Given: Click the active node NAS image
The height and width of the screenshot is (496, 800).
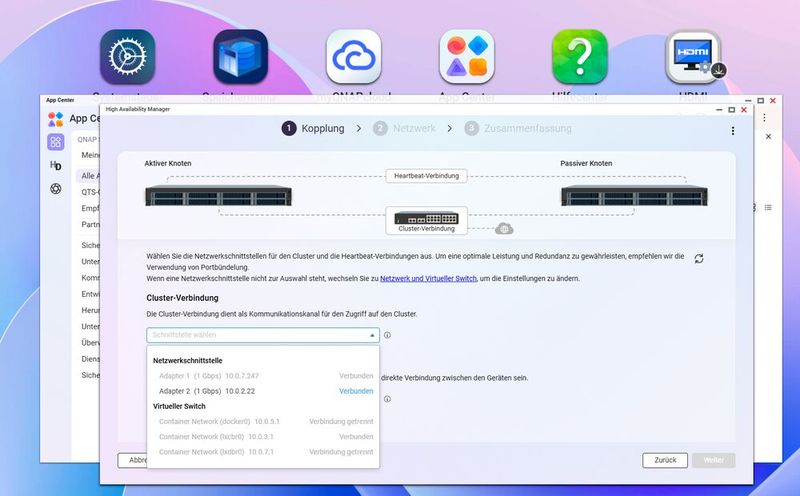Looking at the screenshot, I should click(x=218, y=195).
